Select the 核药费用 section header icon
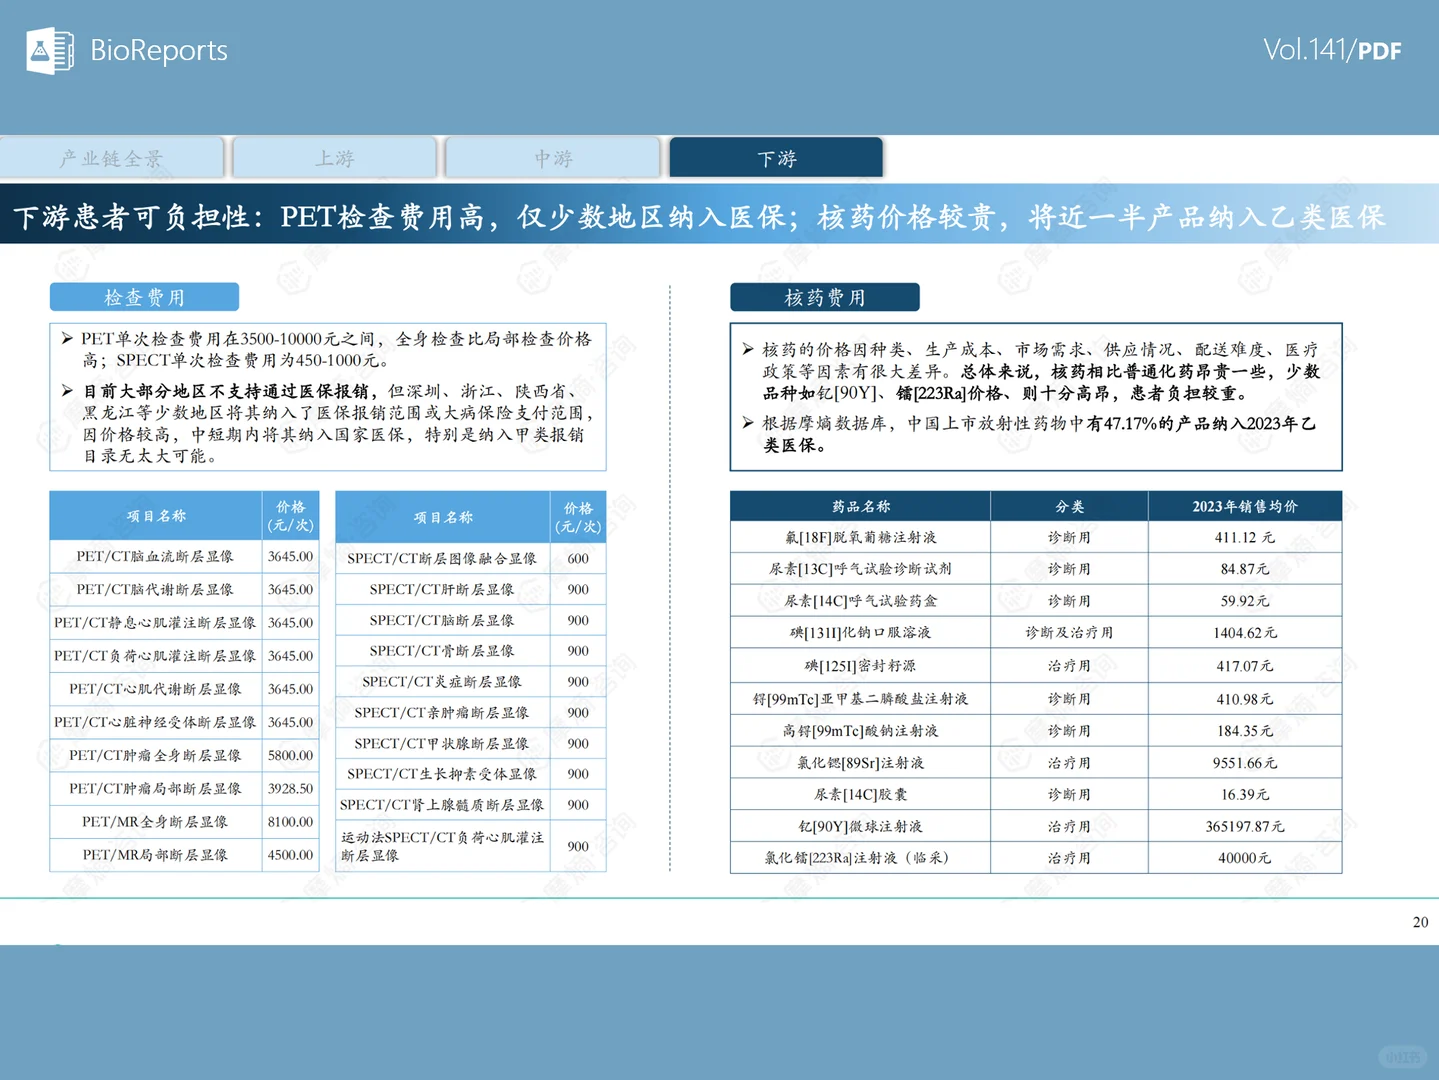The width and height of the screenshot is (1439, 1080). tap(823, 296)
